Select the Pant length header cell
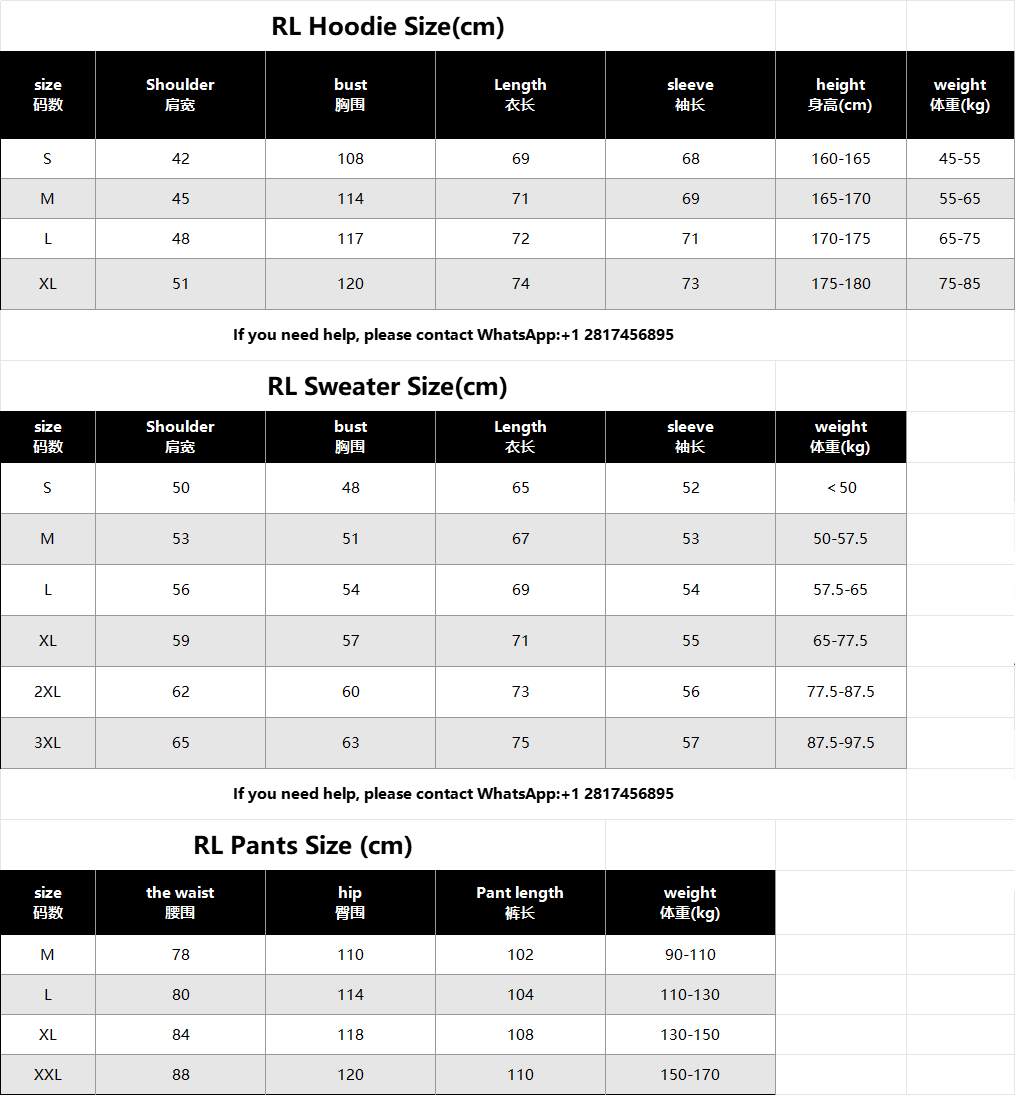This screenshot has height=1095, width=1015. 520,902
